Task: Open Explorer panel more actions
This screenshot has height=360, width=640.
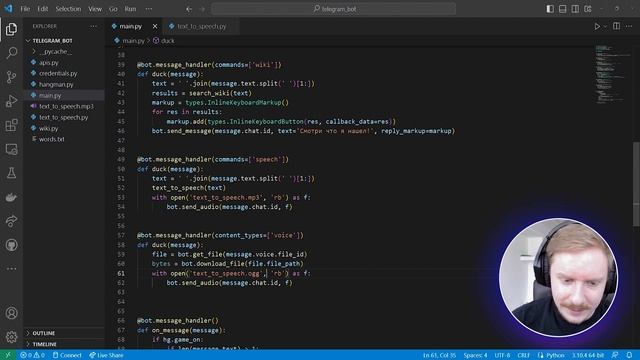Action: 93,26
